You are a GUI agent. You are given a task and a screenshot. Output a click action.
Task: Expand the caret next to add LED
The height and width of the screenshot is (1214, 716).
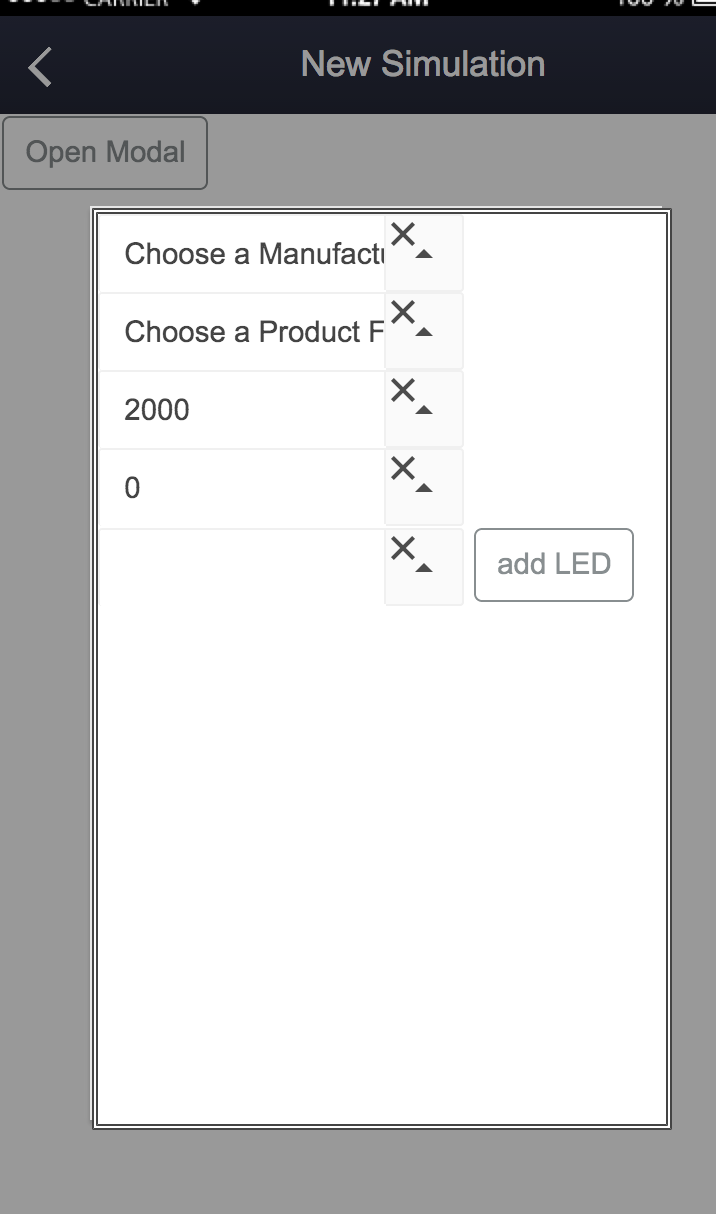point(424,568)
